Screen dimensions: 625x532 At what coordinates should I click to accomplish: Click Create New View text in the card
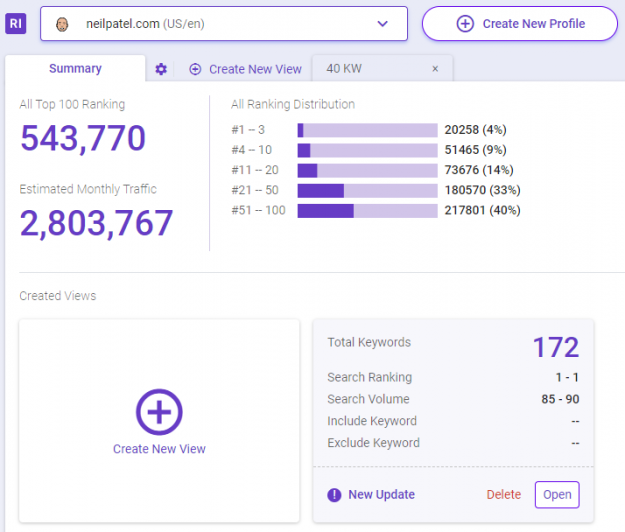[x=159, y=449]
